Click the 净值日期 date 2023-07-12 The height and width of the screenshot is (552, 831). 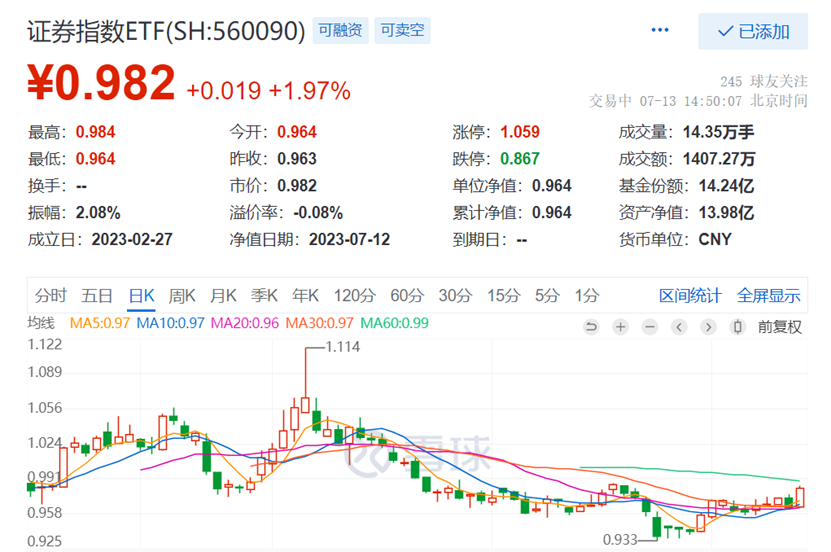349,239
